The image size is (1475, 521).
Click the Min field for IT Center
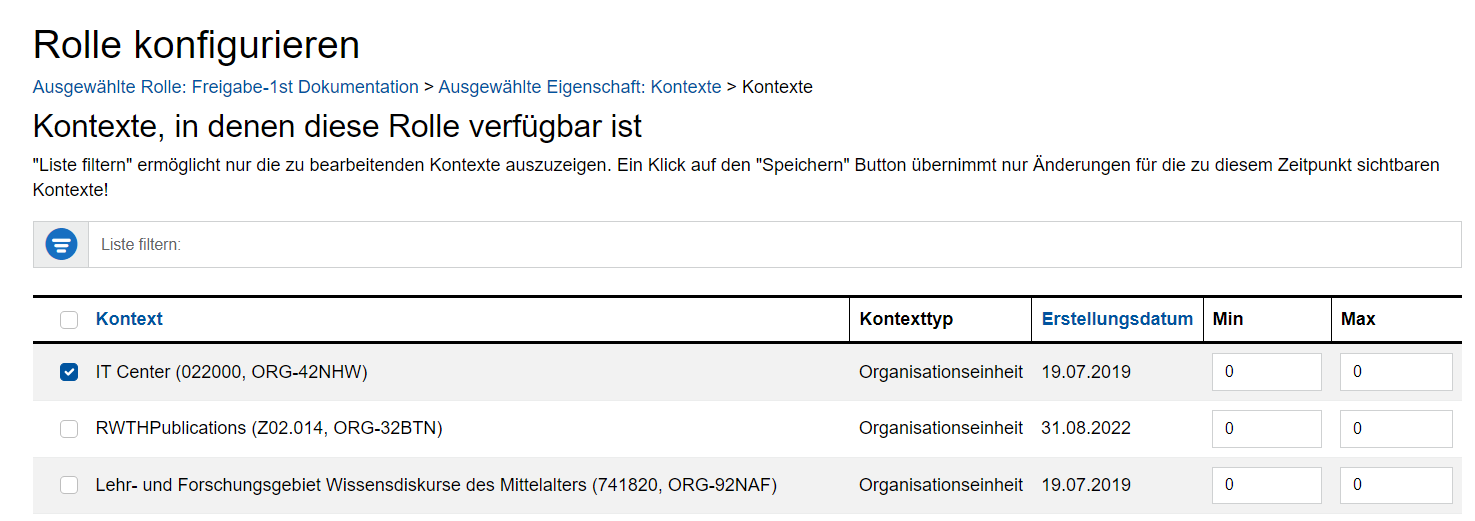(1266, 372)
